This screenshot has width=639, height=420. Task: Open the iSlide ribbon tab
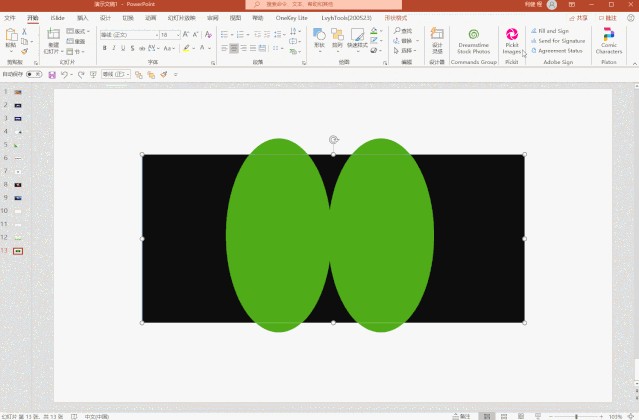pyautogui.click(x=57, y=18)
